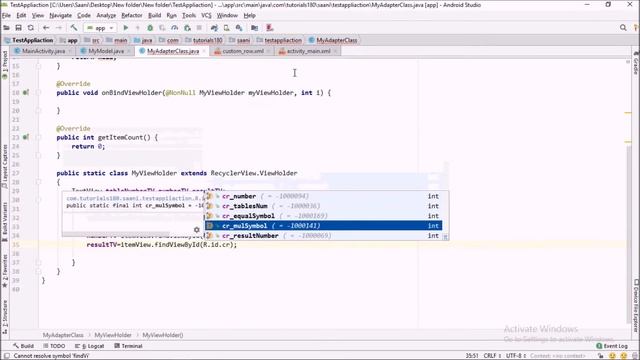This screenshot has width=640, height=360.
Task: Switch to the custom_row.xml editor tab
Action: pyautogui.click(x=243, y=51)
